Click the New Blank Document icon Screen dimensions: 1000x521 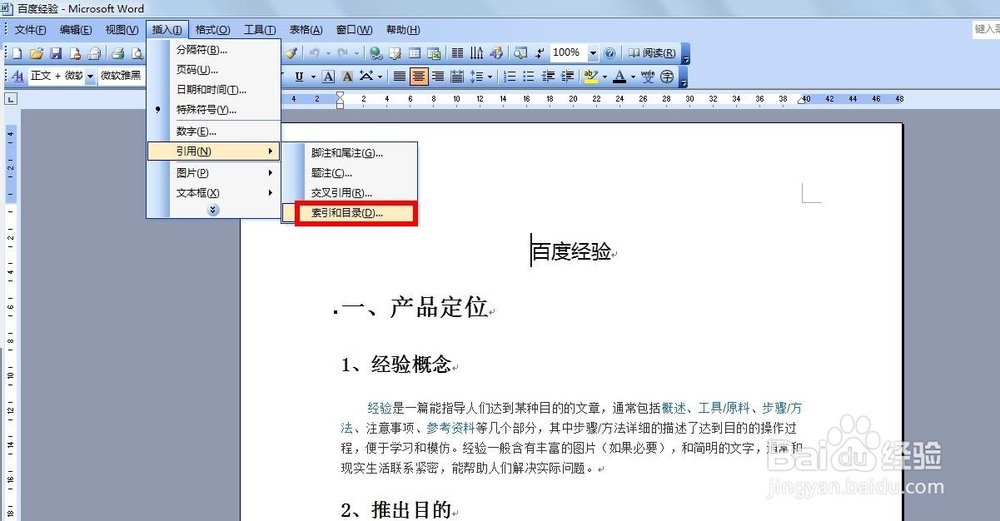17,54
